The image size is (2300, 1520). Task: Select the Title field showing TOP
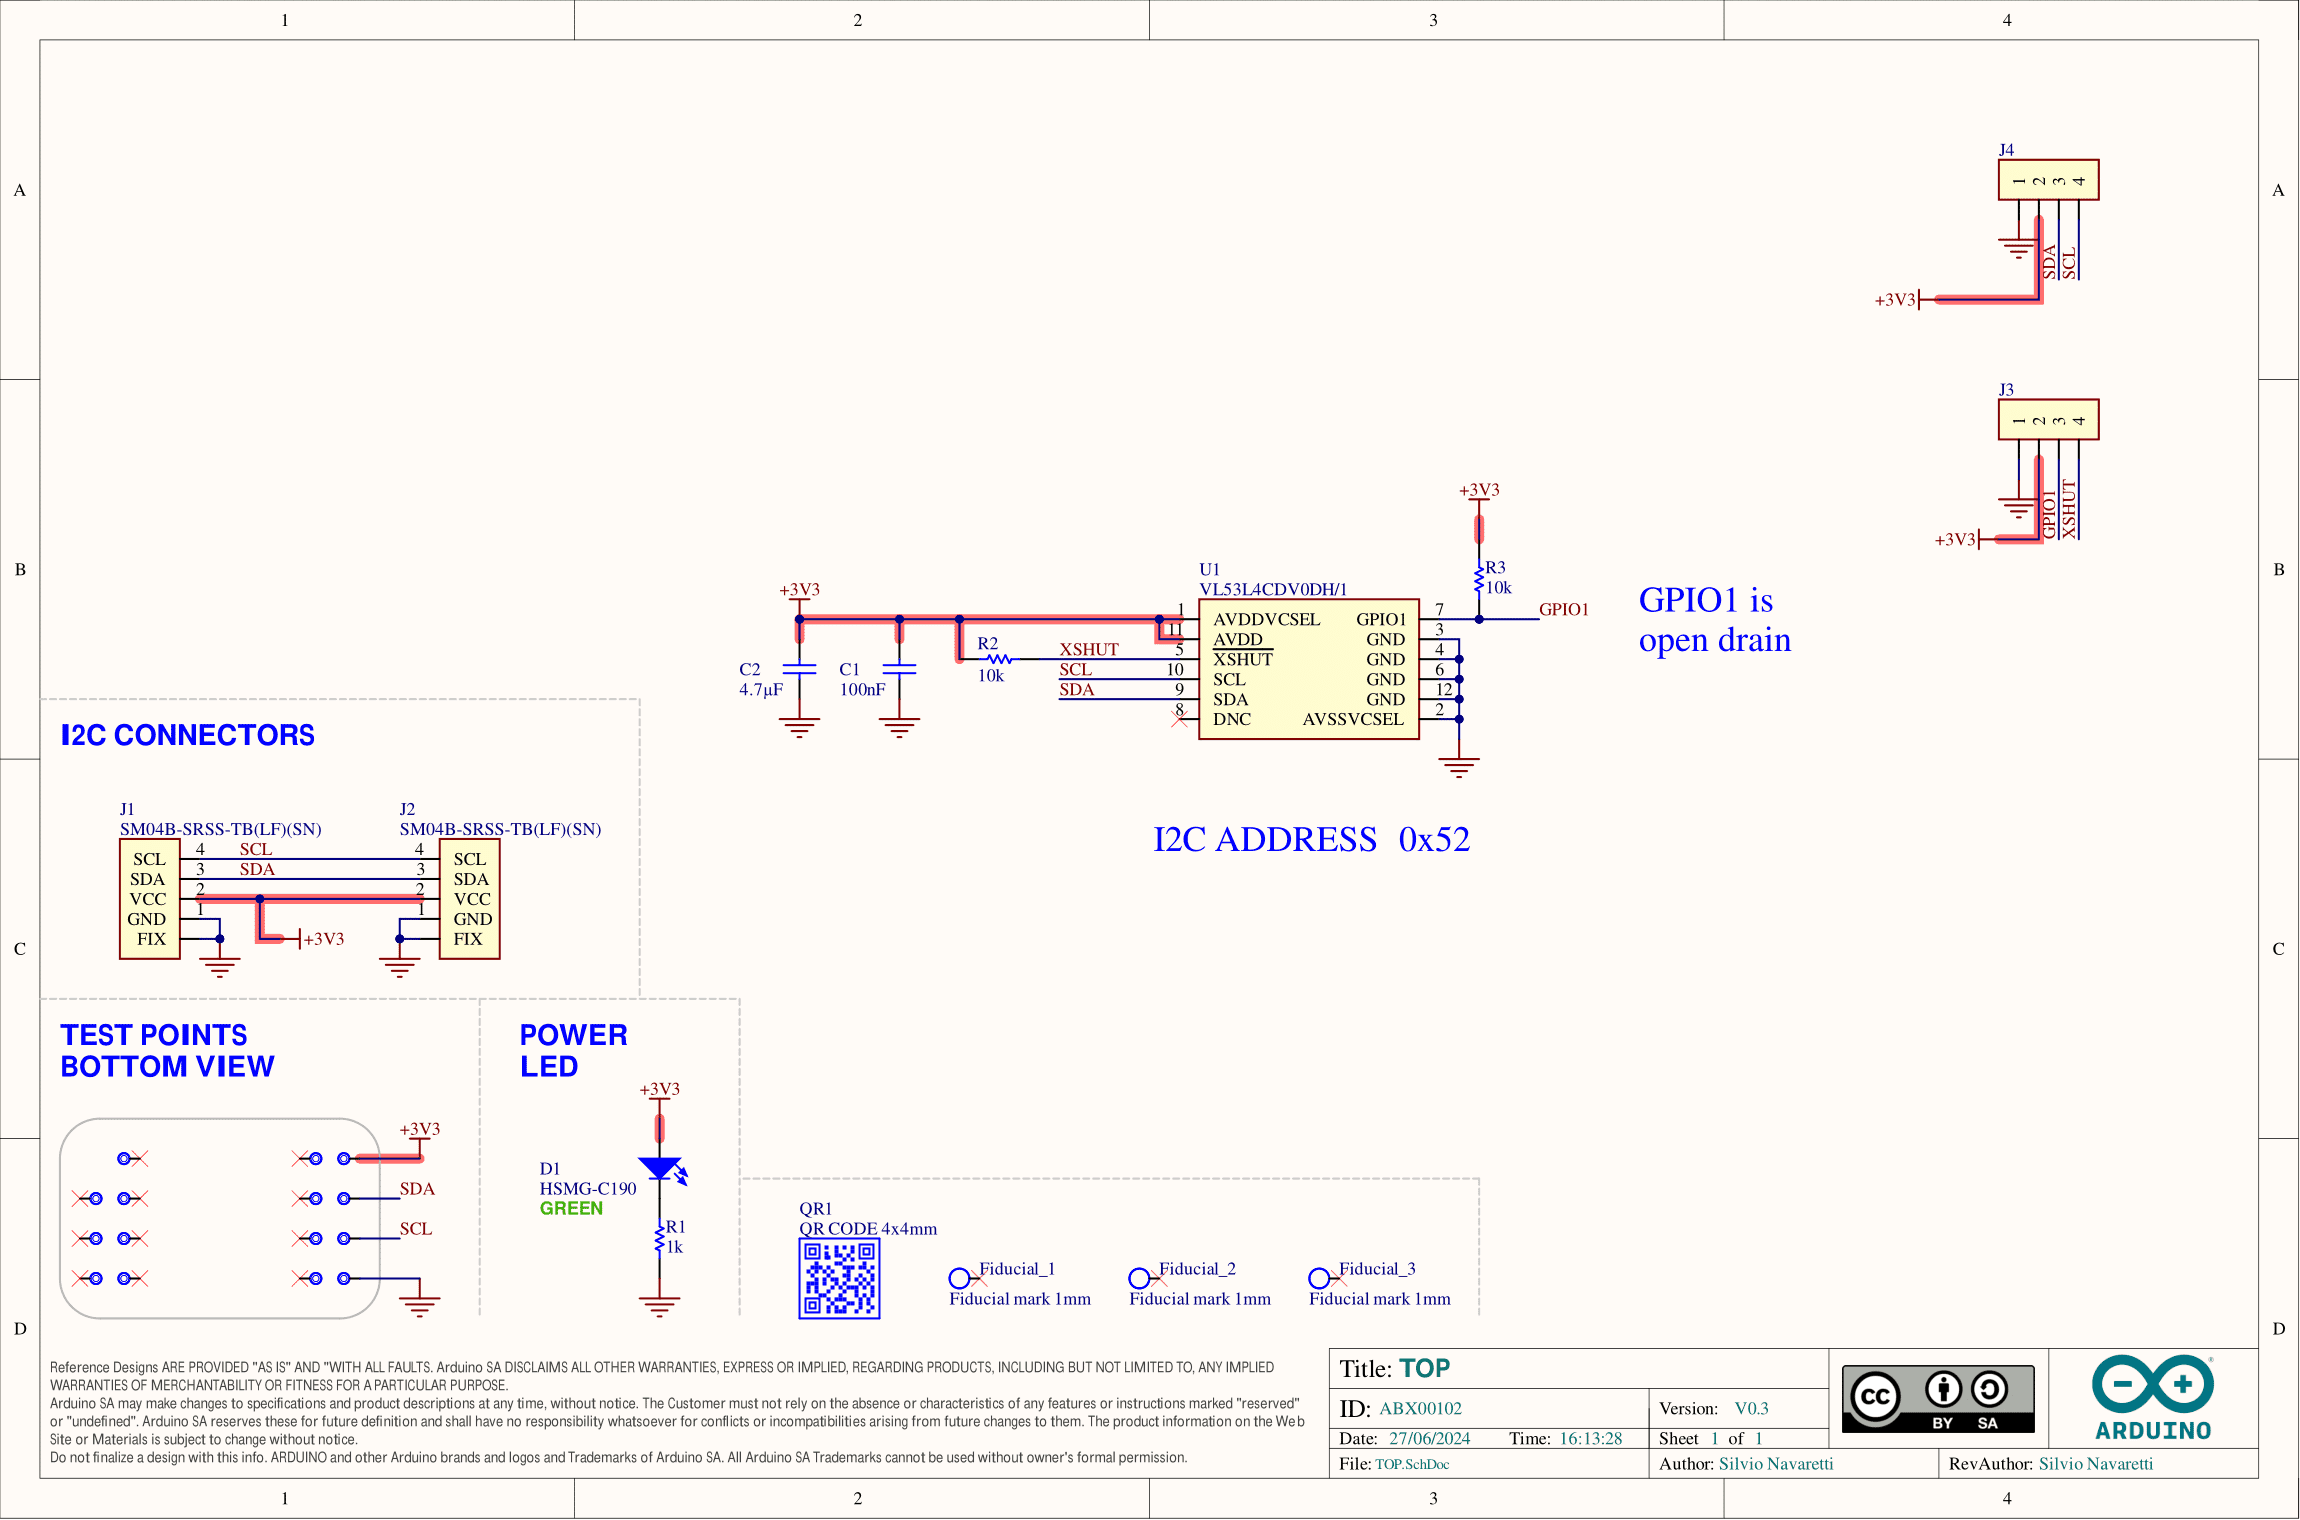(1424, 1368)
